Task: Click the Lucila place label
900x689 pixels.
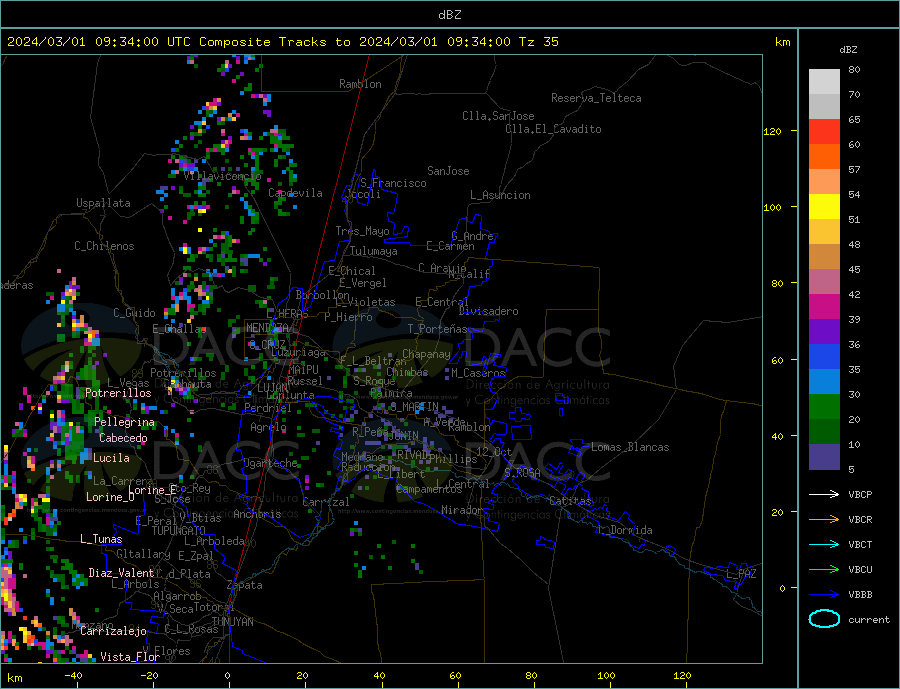Action: click(111, 458)
